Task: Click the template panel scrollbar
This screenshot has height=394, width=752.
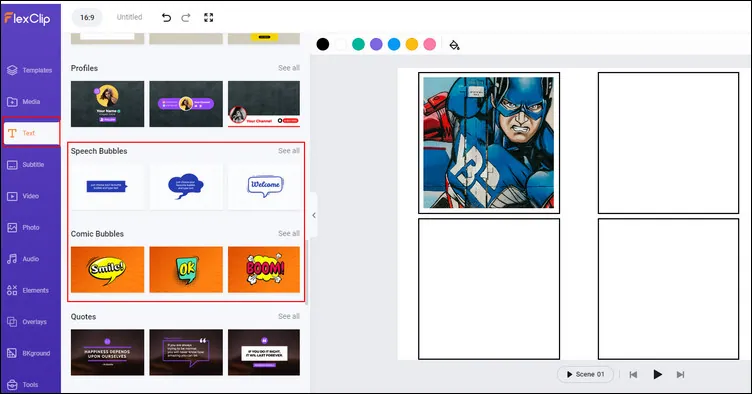Action: pos(306,271)
